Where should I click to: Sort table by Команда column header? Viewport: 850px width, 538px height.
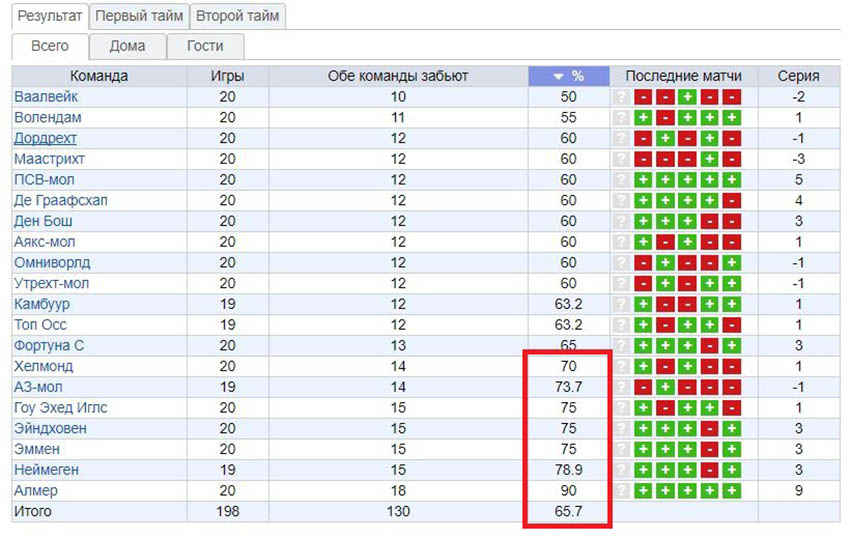[99, 76]
